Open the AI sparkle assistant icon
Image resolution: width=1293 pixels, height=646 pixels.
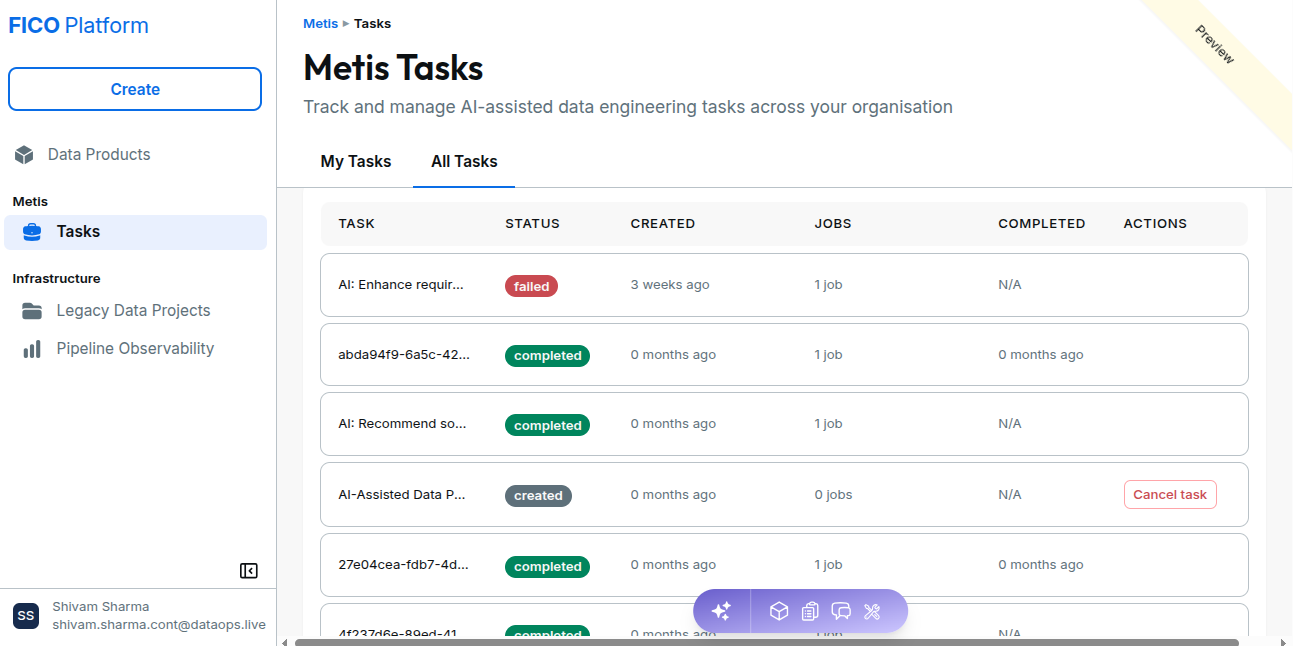721,611
